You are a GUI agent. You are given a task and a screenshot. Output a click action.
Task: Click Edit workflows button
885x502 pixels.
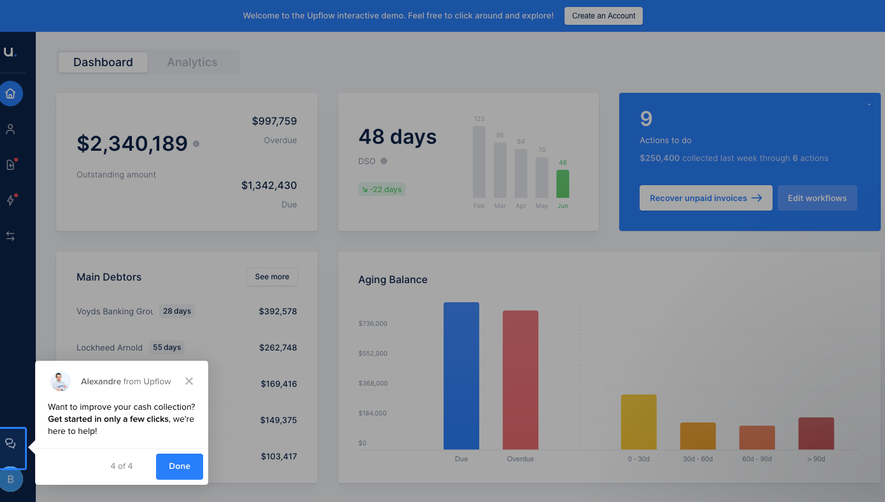817,198
